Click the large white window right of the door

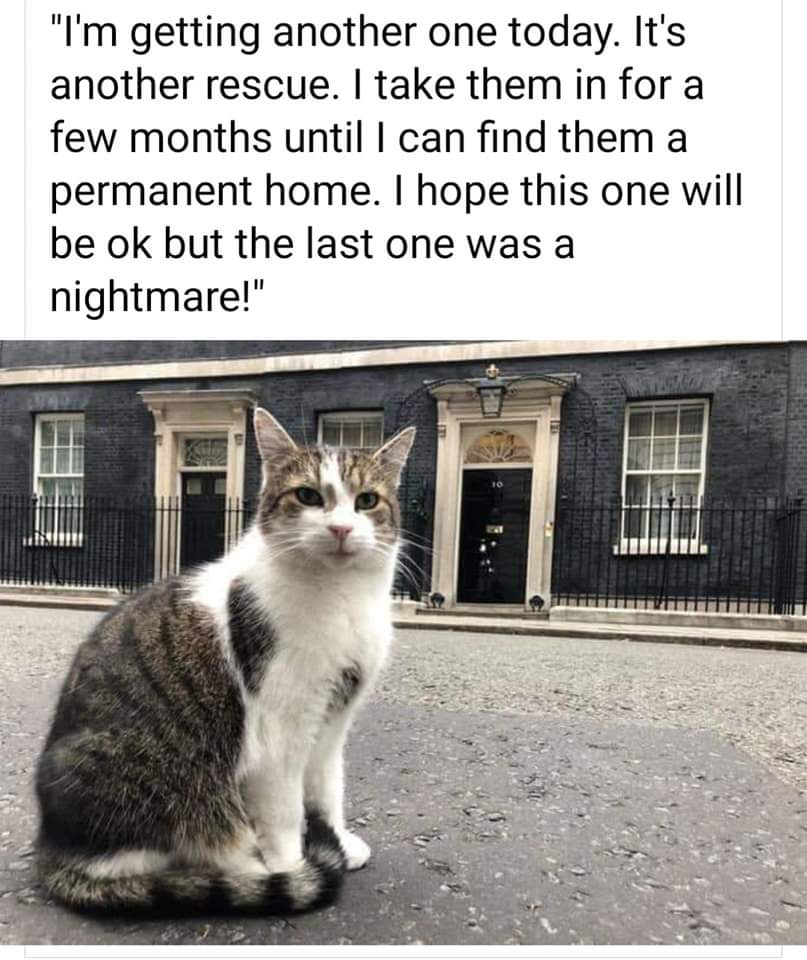(664, 478)
